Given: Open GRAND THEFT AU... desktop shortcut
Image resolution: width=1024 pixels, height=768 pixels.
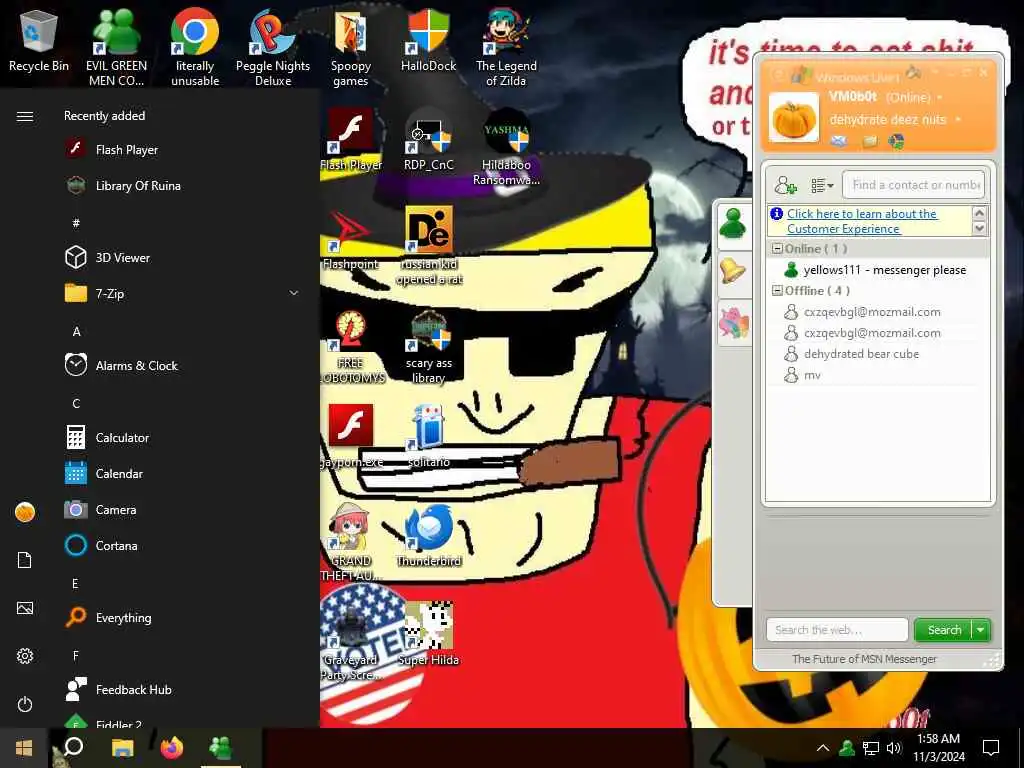Looking at the screenshot, I should point(351,542).
